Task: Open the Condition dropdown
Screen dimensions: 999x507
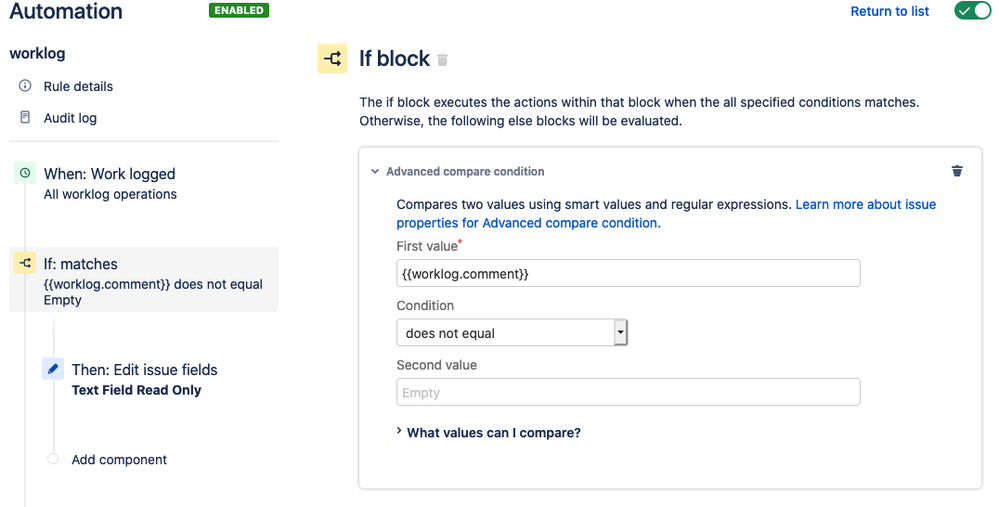Action: coord(511,333)
